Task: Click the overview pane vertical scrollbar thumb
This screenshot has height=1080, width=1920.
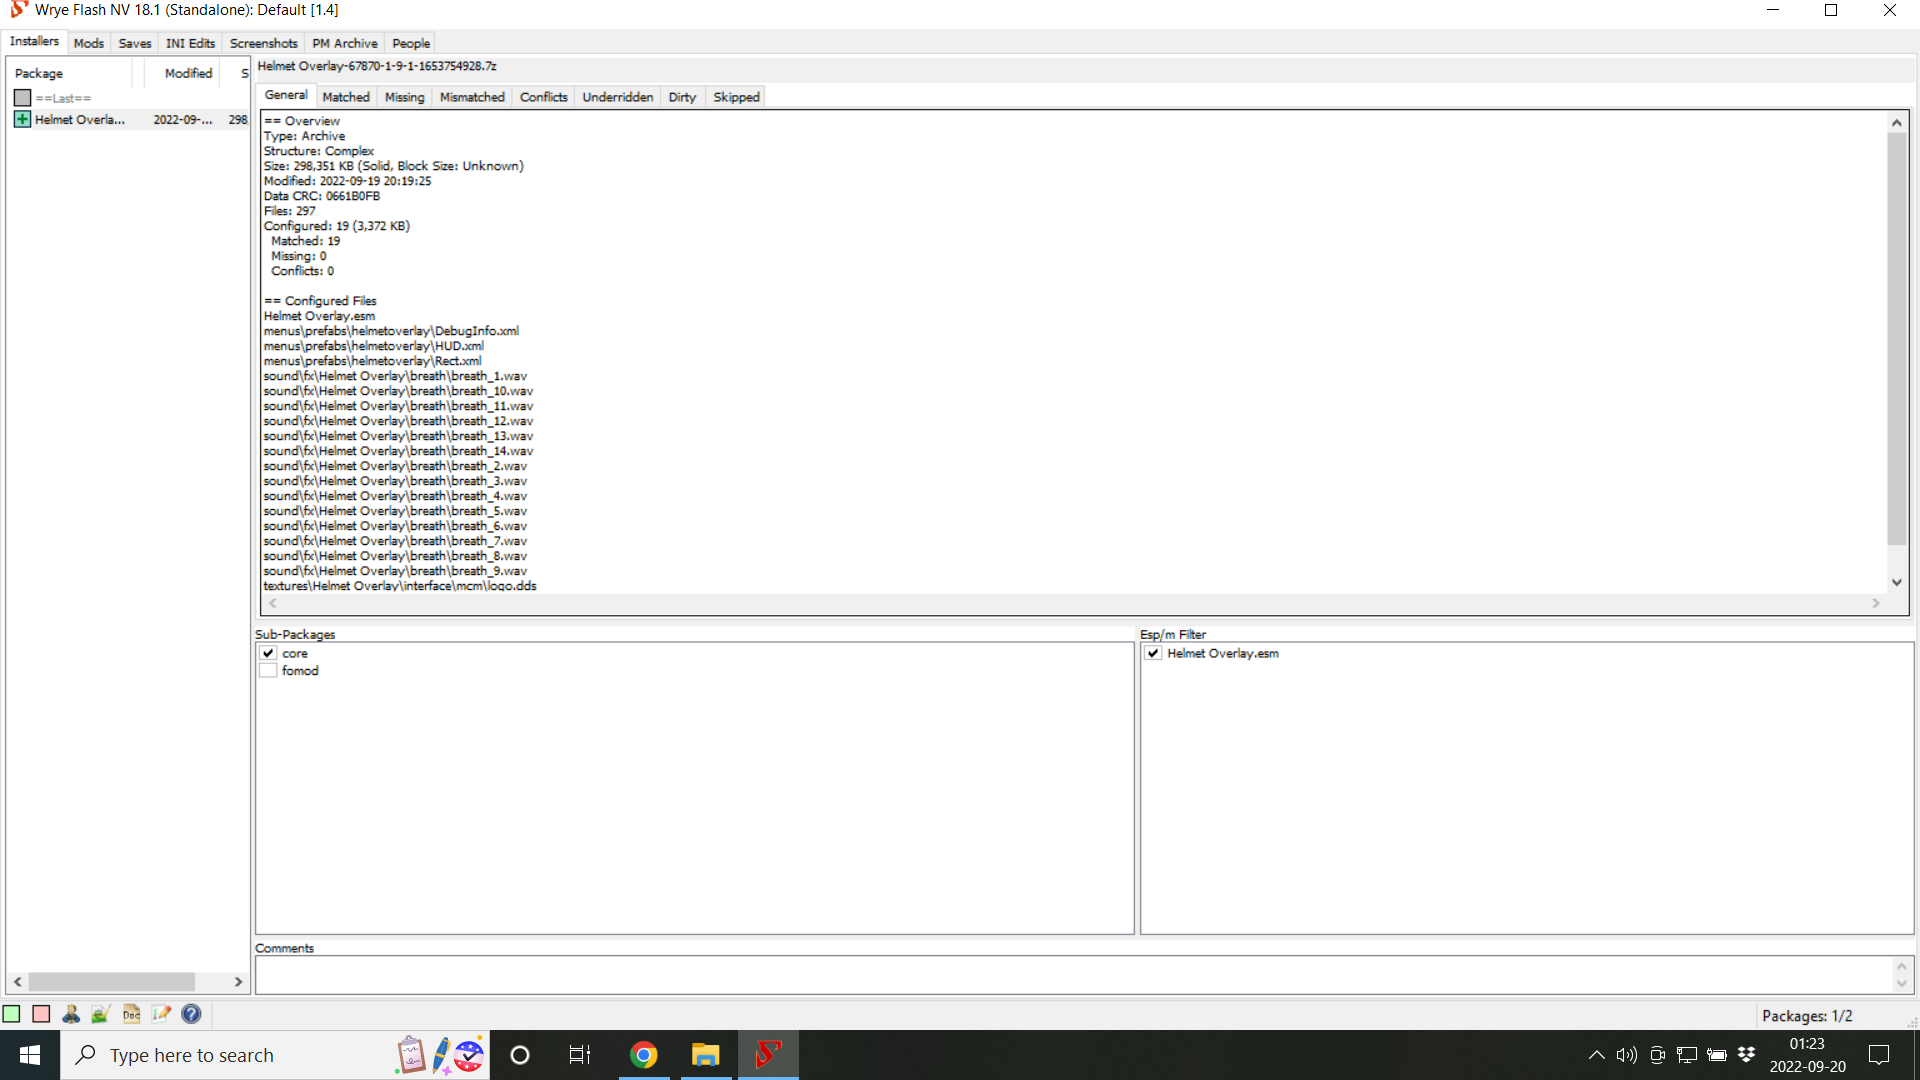Action: [x=1896, y=340]
